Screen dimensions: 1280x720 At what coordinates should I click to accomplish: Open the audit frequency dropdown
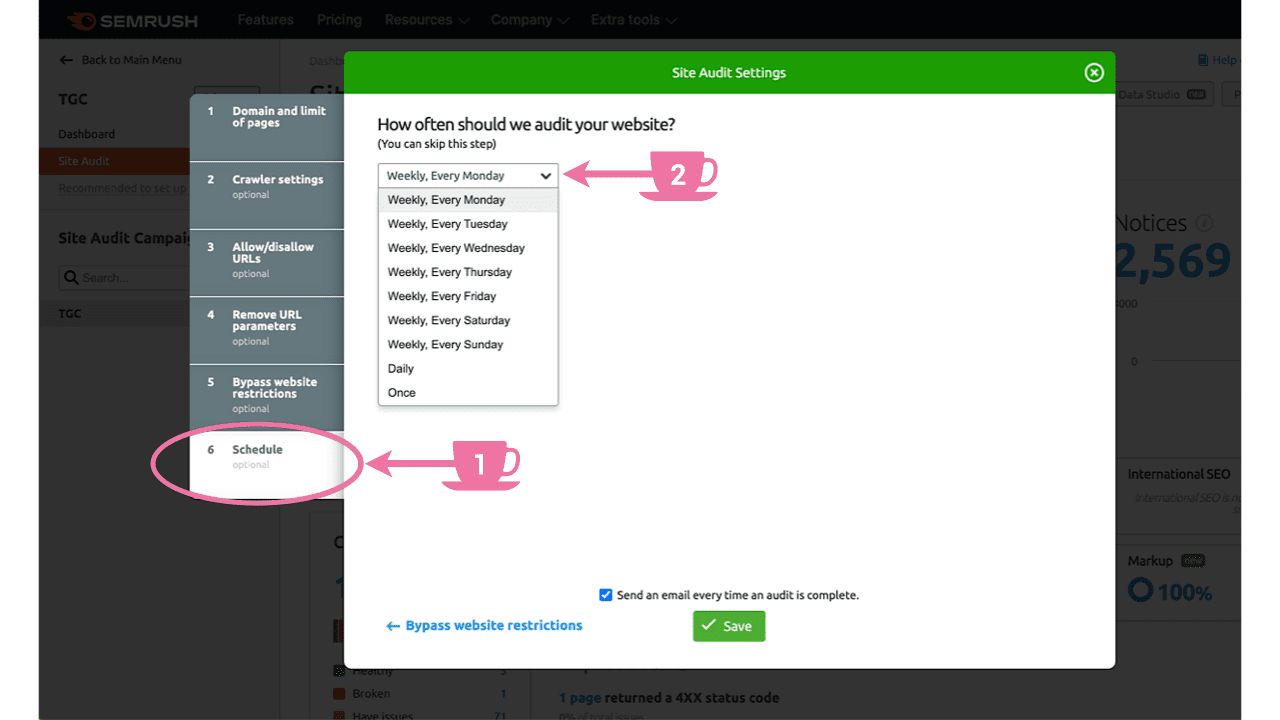(x=467, y=175)
